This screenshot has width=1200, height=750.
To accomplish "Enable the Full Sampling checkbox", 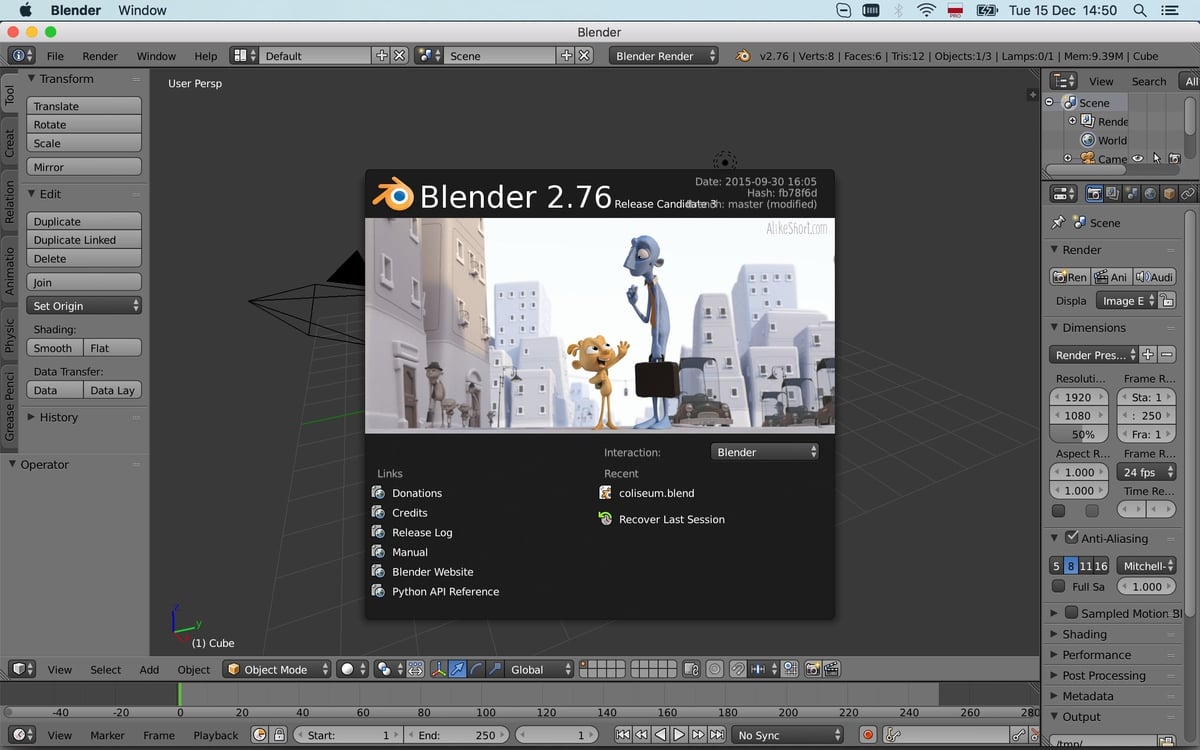I will (x=1057, y=586).
